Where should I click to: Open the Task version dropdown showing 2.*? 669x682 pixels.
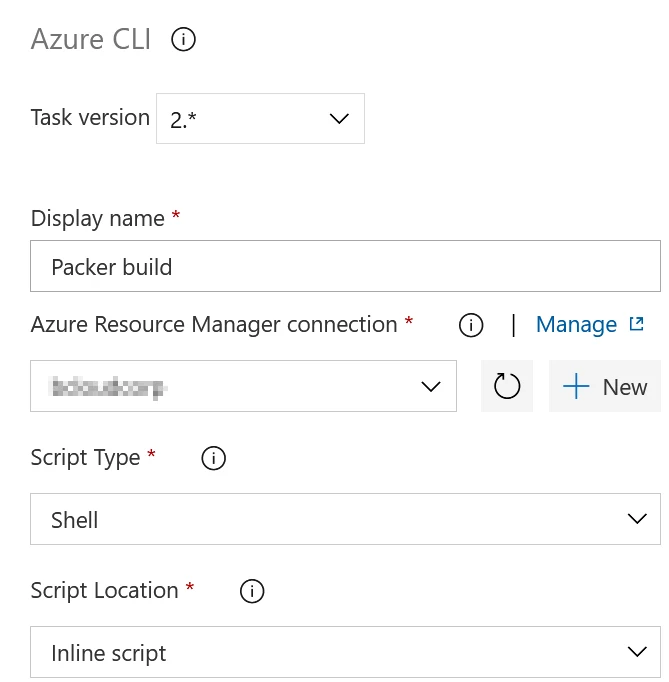261,118
